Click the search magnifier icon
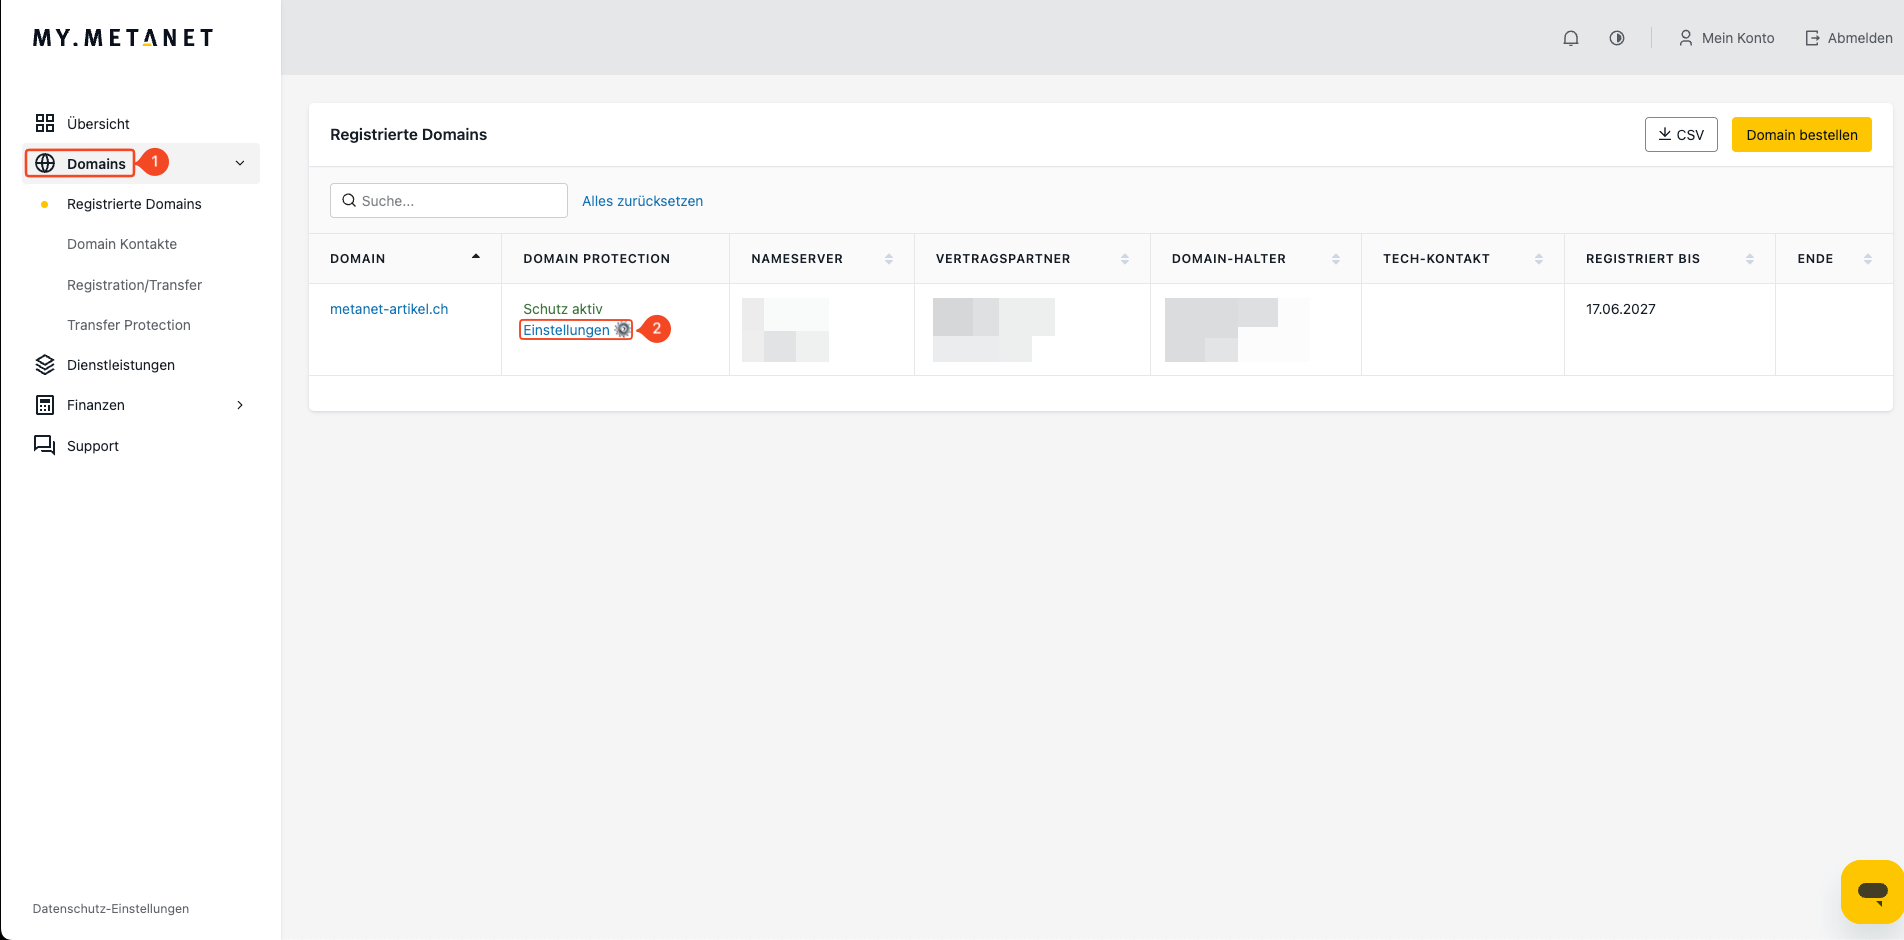 coord(349,201)
